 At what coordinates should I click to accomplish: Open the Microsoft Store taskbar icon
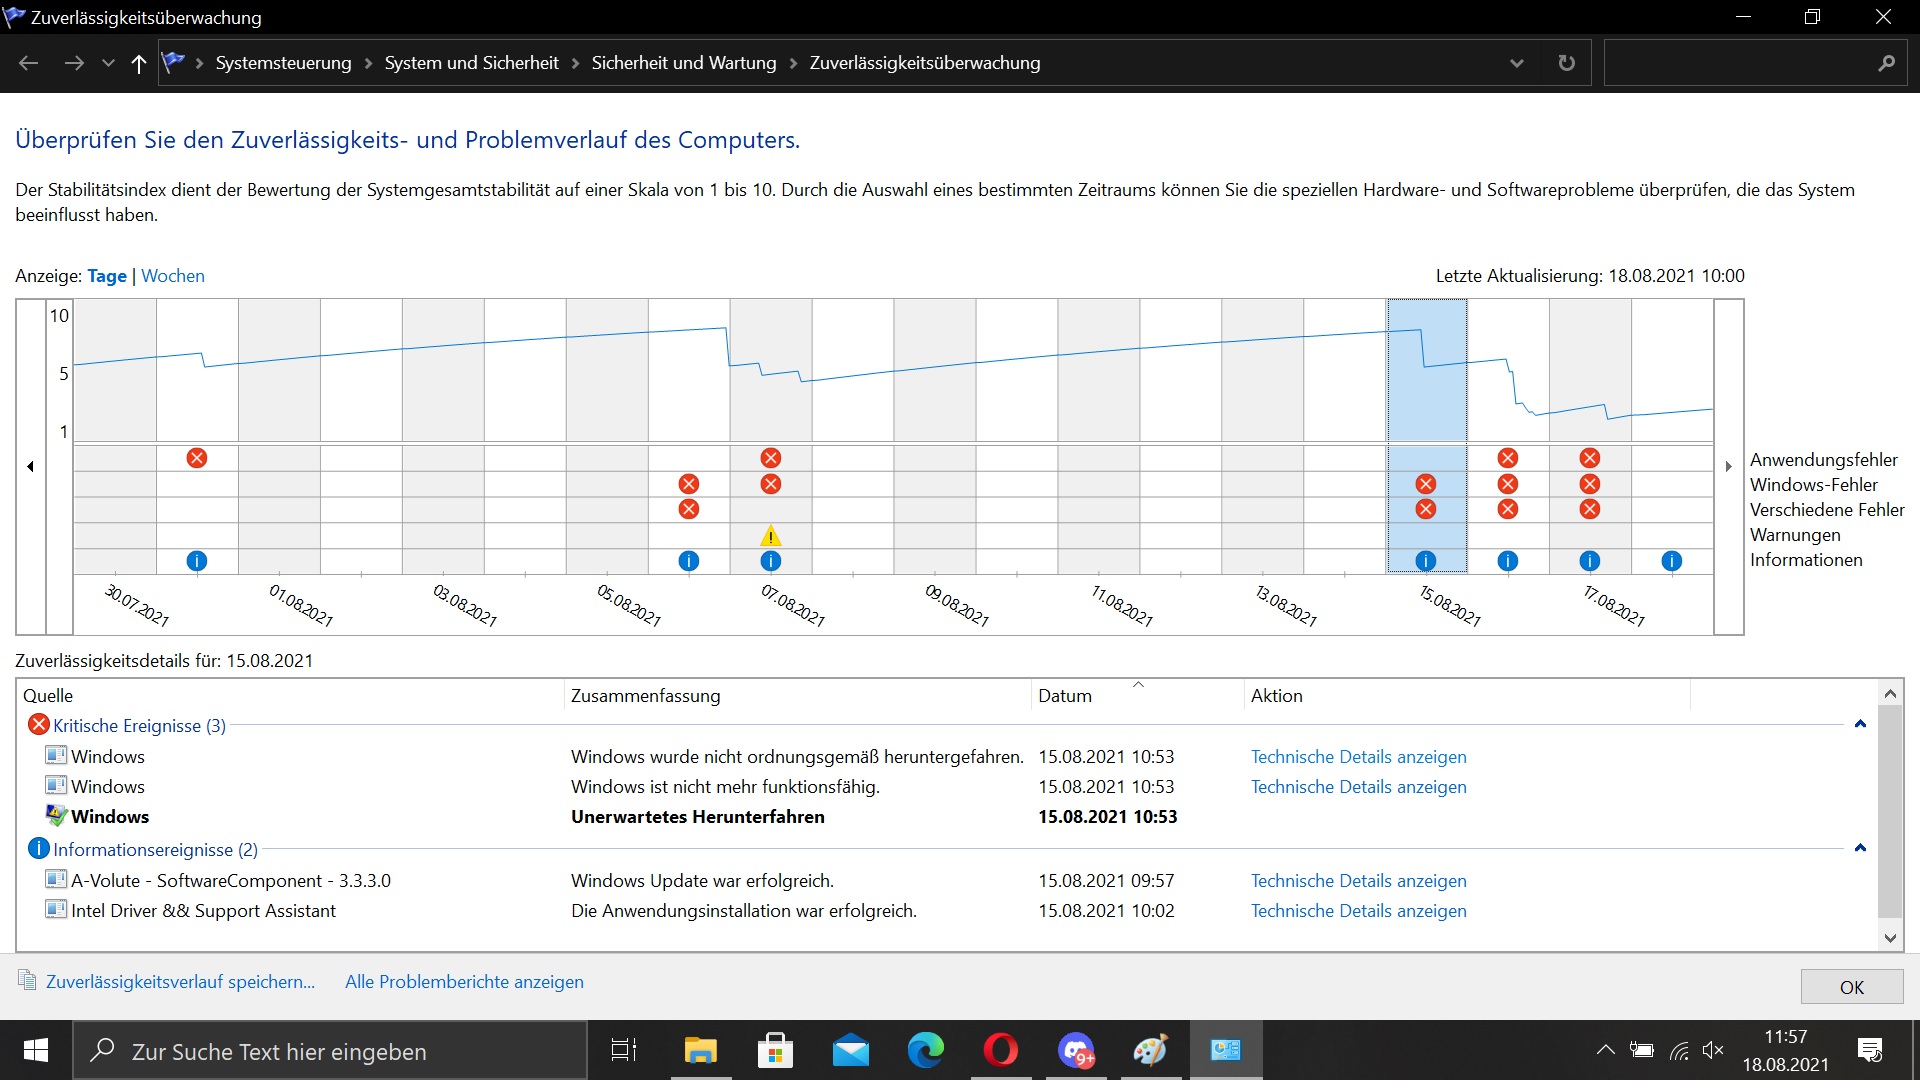[775, 1050]
